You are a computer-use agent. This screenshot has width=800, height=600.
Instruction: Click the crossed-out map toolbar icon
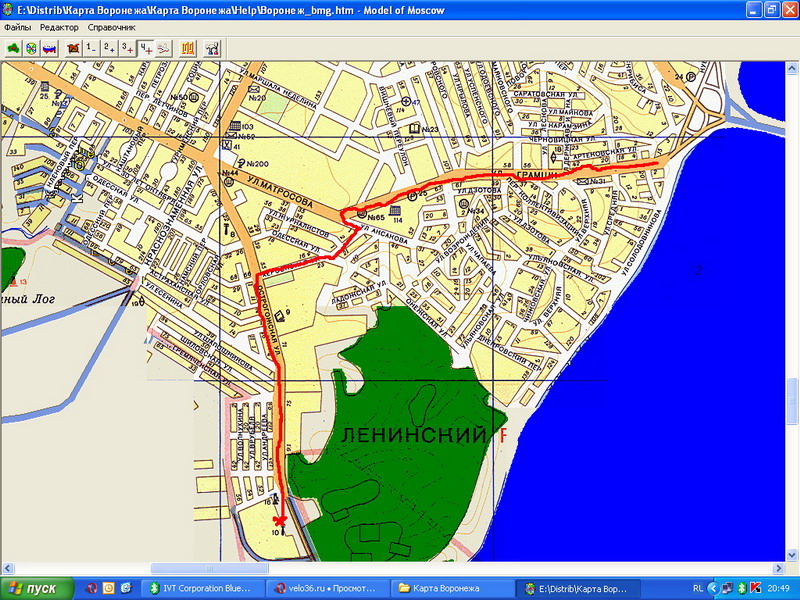[72, 47]
